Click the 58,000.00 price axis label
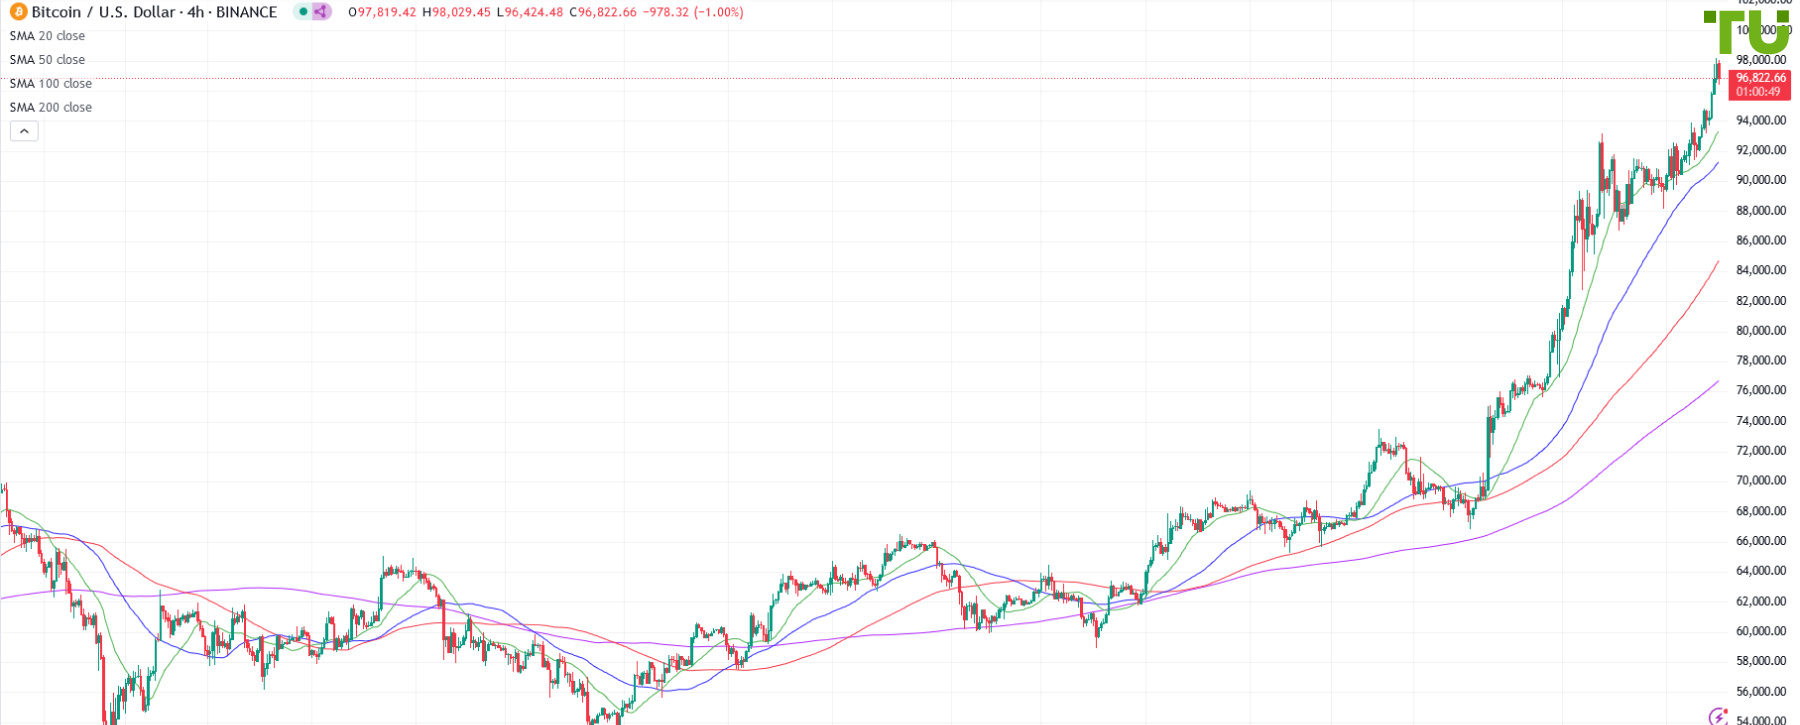Image resolution: width=1800 pixels, height=725 pixels. coord(1761,661)
